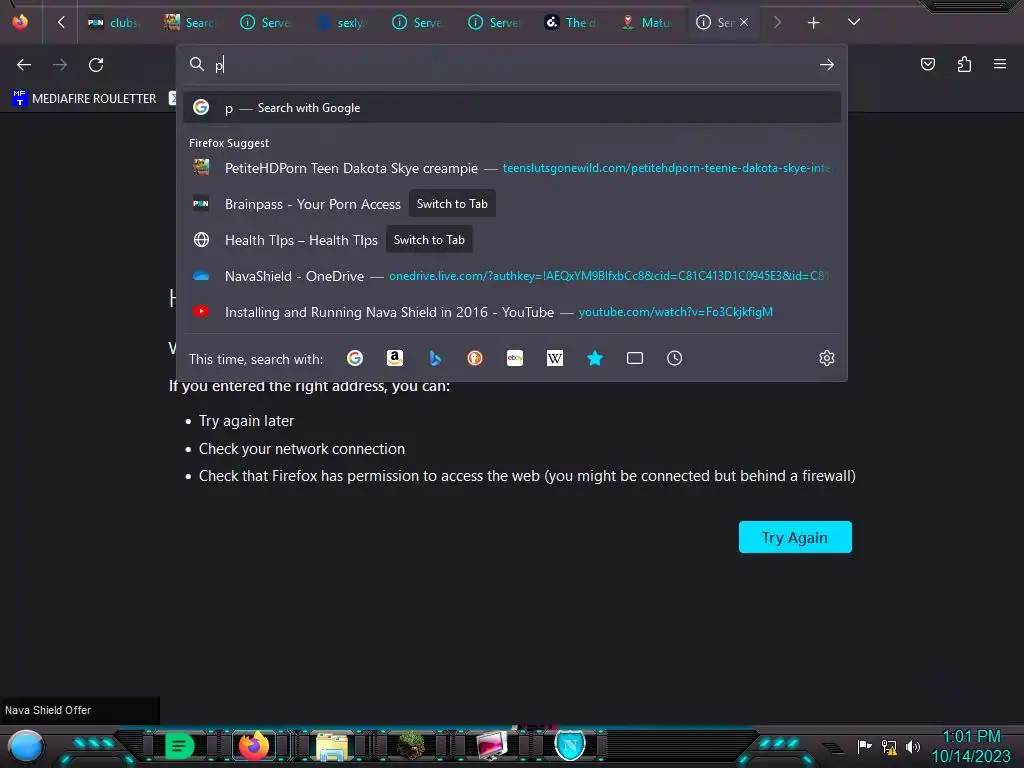Viewport: 1024px width, 768px height.
Task: Switch to the Matu tab
Action: (646, 23)
